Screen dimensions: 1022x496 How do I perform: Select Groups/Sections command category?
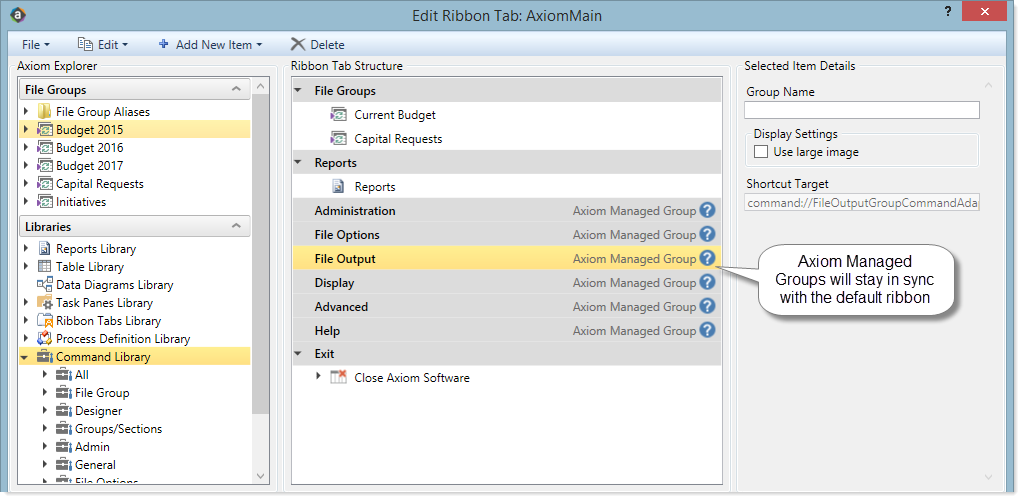(119, 429)
